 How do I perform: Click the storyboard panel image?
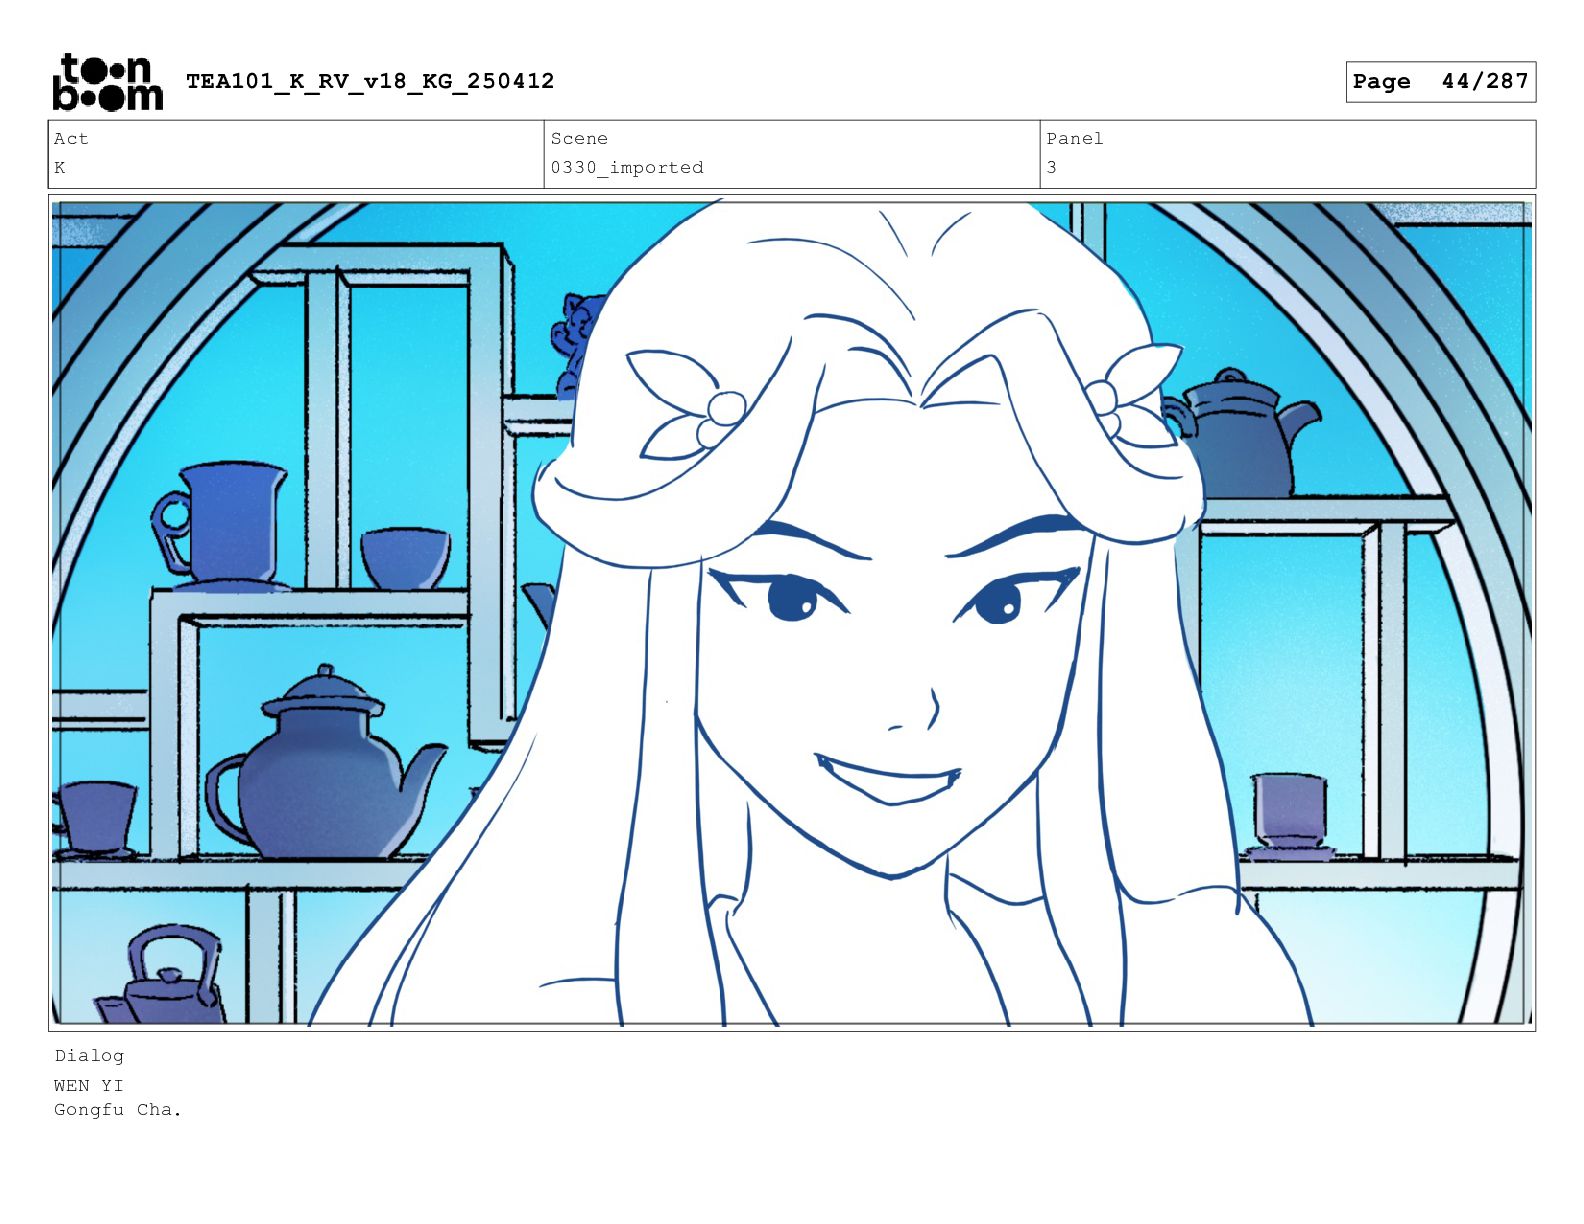[x=792, y=613]
